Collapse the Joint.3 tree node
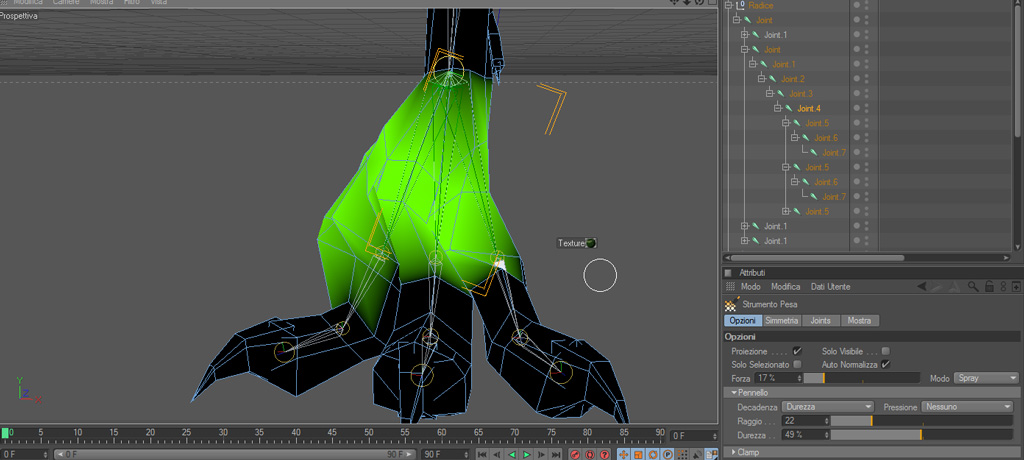1024x460 pixels. click(x=769, y=93)
